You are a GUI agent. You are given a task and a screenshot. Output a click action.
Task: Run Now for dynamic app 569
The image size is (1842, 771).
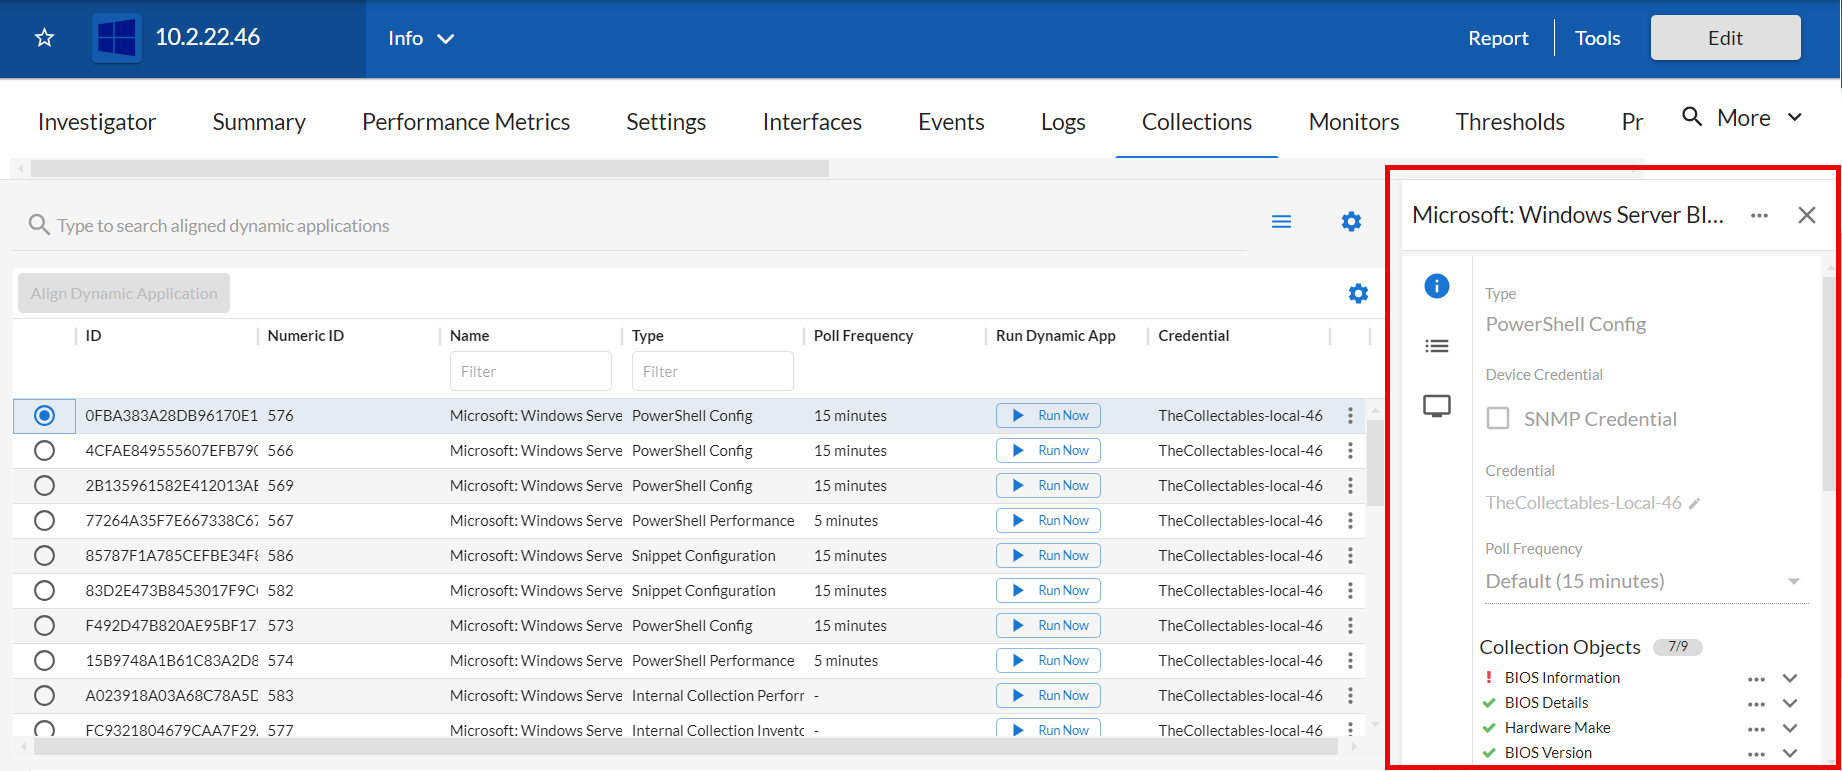pos(1048,486)
